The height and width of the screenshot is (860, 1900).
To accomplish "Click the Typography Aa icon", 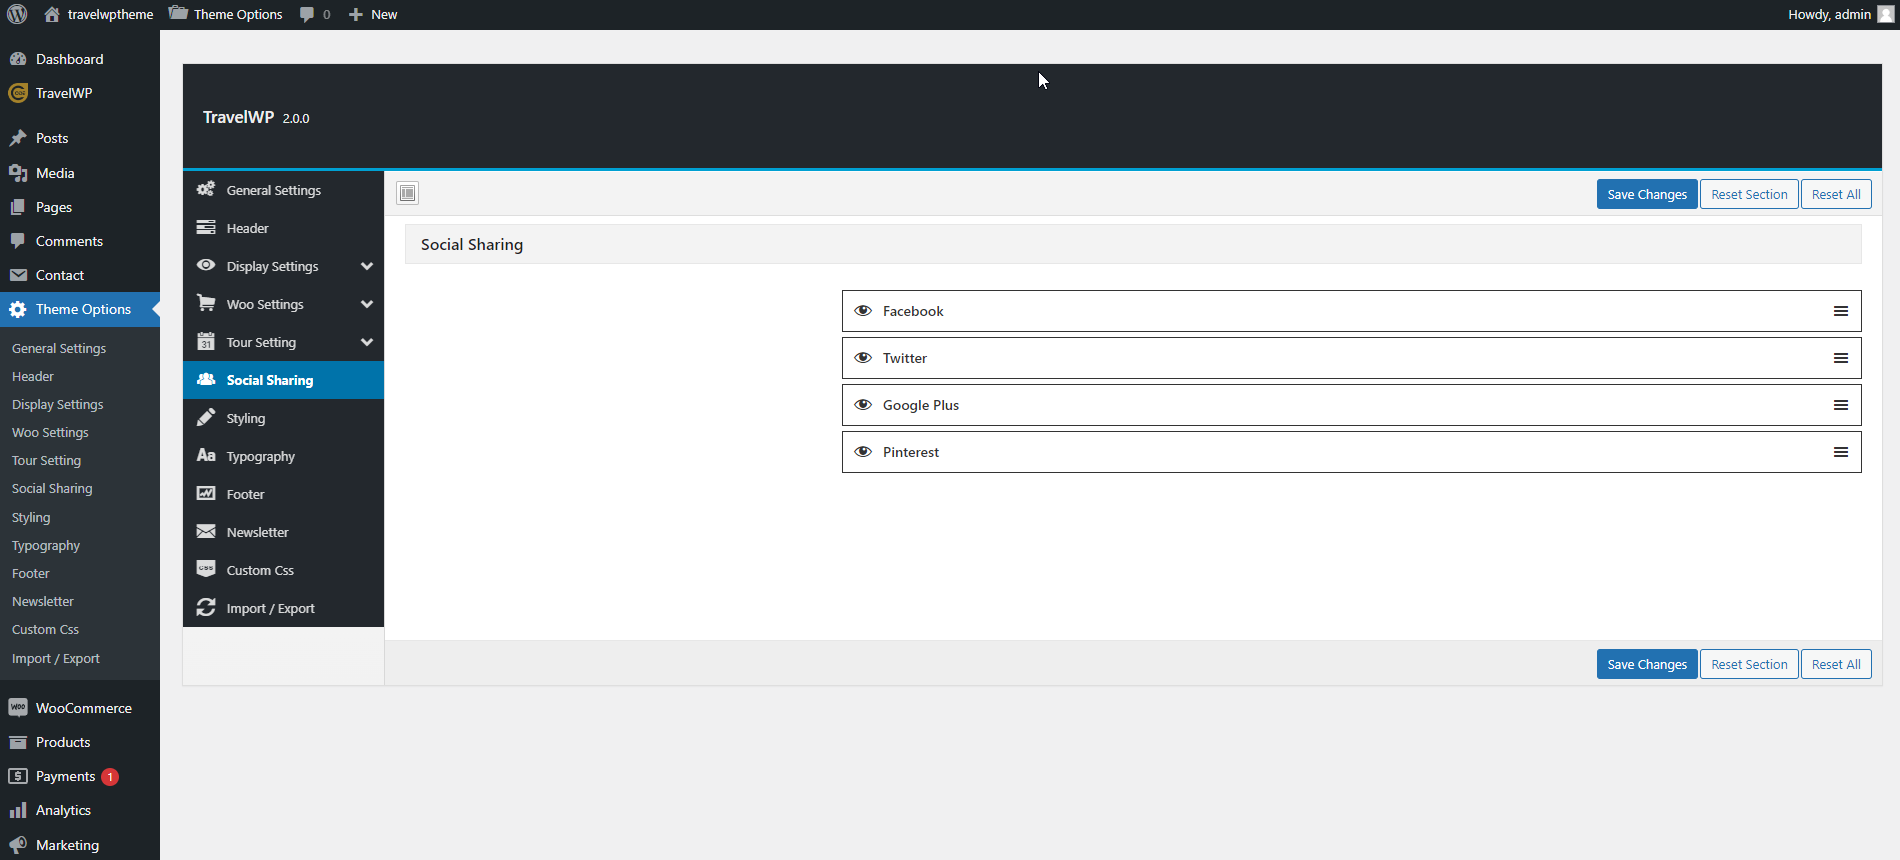I will pos(206,455).
